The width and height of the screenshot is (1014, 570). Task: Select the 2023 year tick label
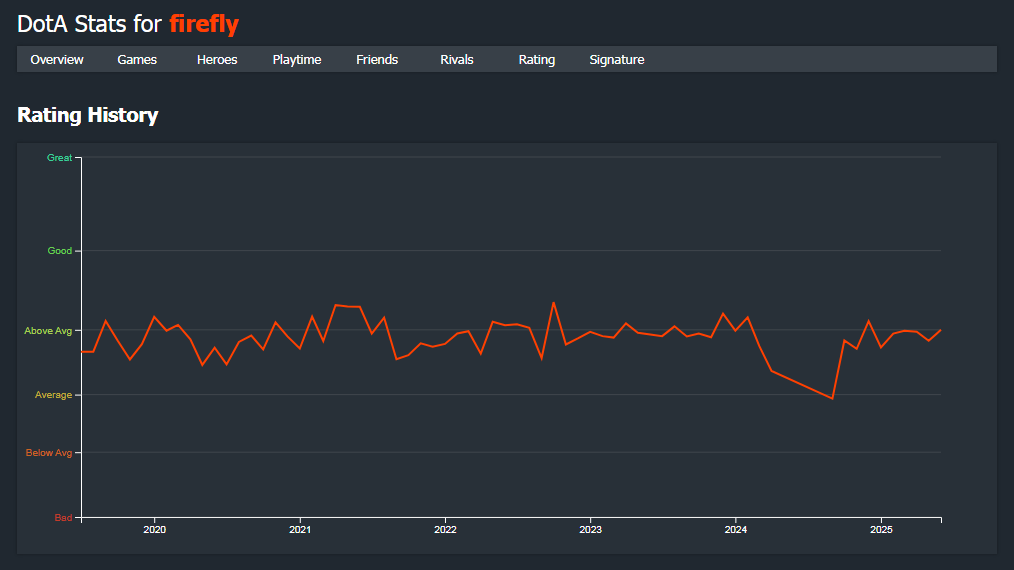pos(590,530)
